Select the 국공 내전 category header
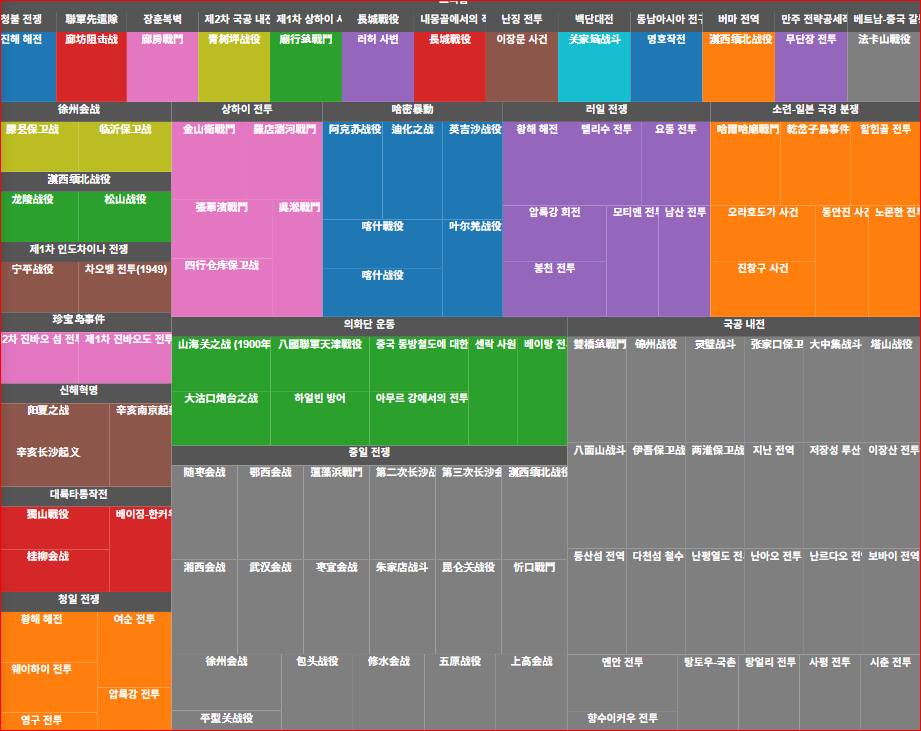 click(743, 325)
